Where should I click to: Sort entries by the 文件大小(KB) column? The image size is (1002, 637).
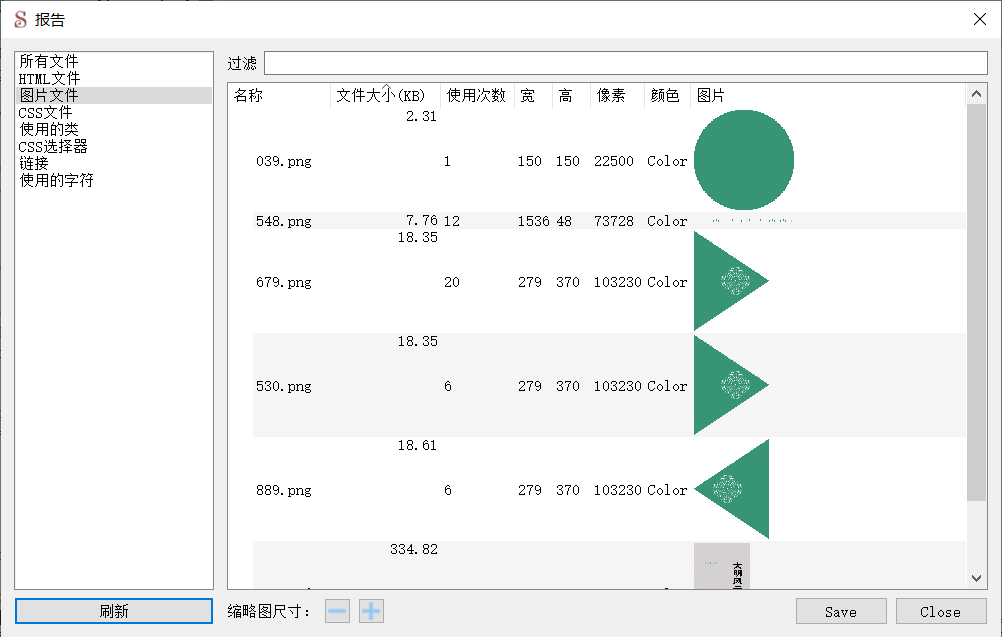tap(383, 95)
